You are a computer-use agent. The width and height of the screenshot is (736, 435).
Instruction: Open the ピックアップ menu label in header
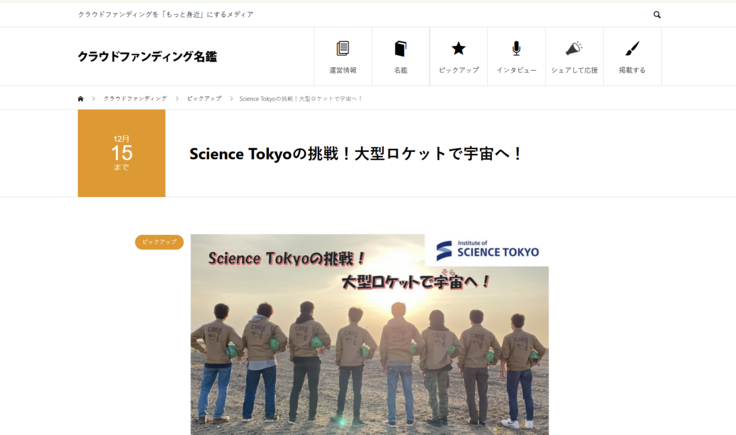pyautogui.click(x=459, y=70)
